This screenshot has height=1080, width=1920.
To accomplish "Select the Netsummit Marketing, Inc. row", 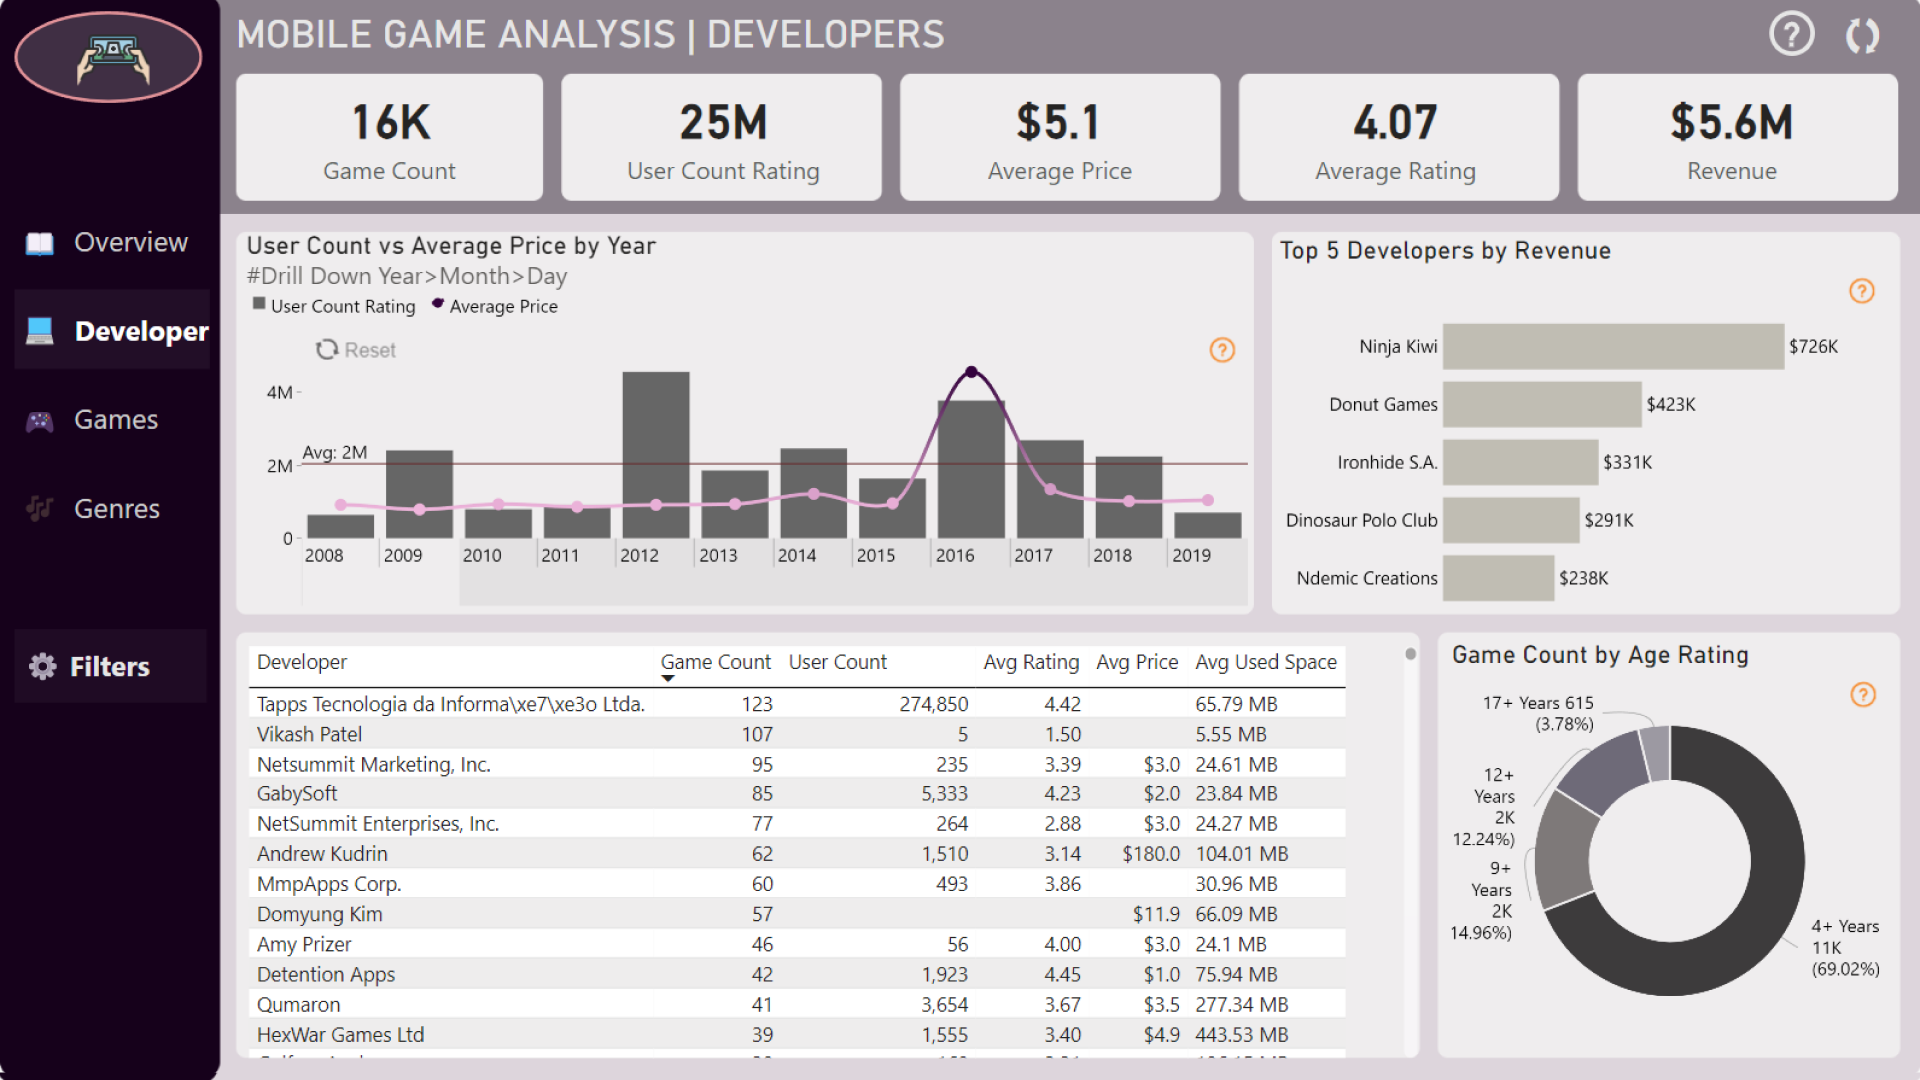I will coord(796,764).
